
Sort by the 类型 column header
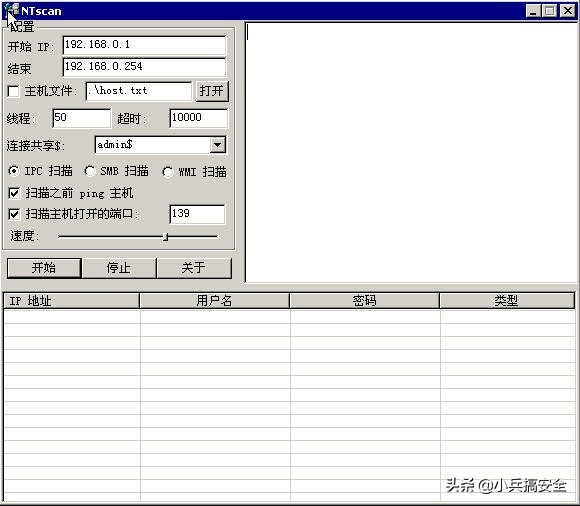pos(507,301)
